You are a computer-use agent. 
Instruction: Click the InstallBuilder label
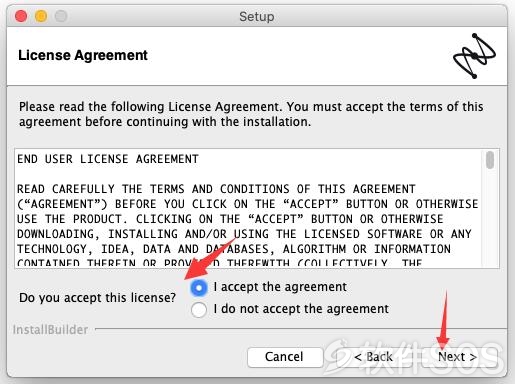click(x=50, y=330)
